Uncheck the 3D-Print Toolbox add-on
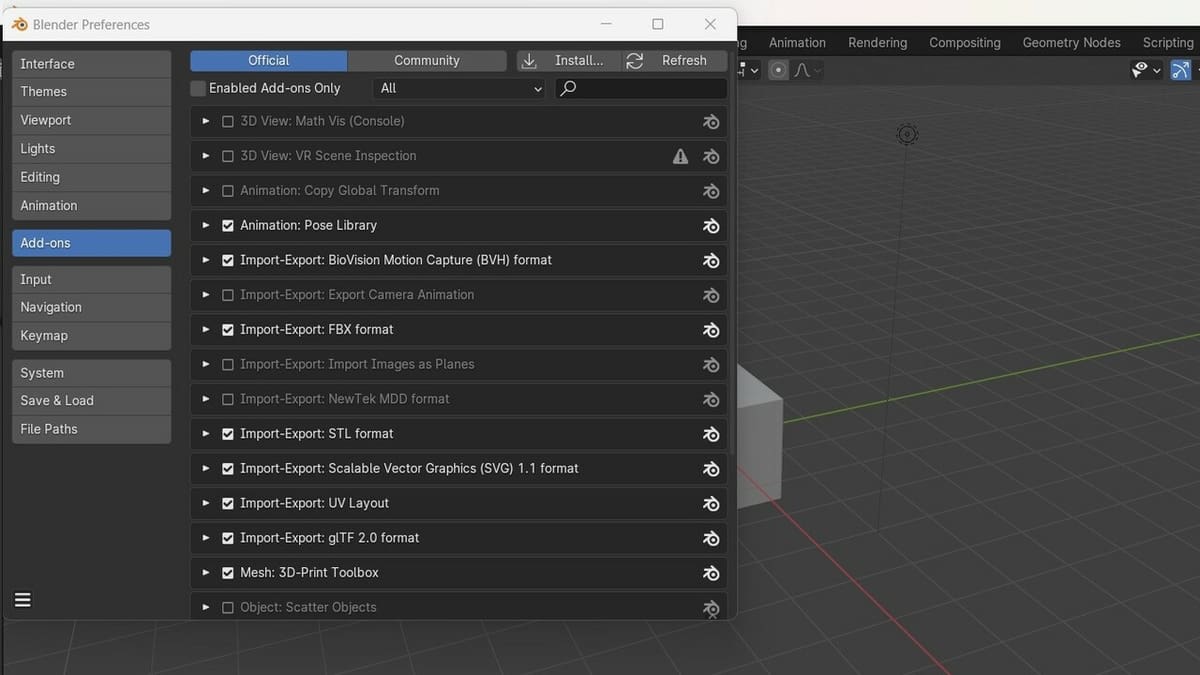The width and height of the screenshot is (1200, 675). click(x=228, y=573)
